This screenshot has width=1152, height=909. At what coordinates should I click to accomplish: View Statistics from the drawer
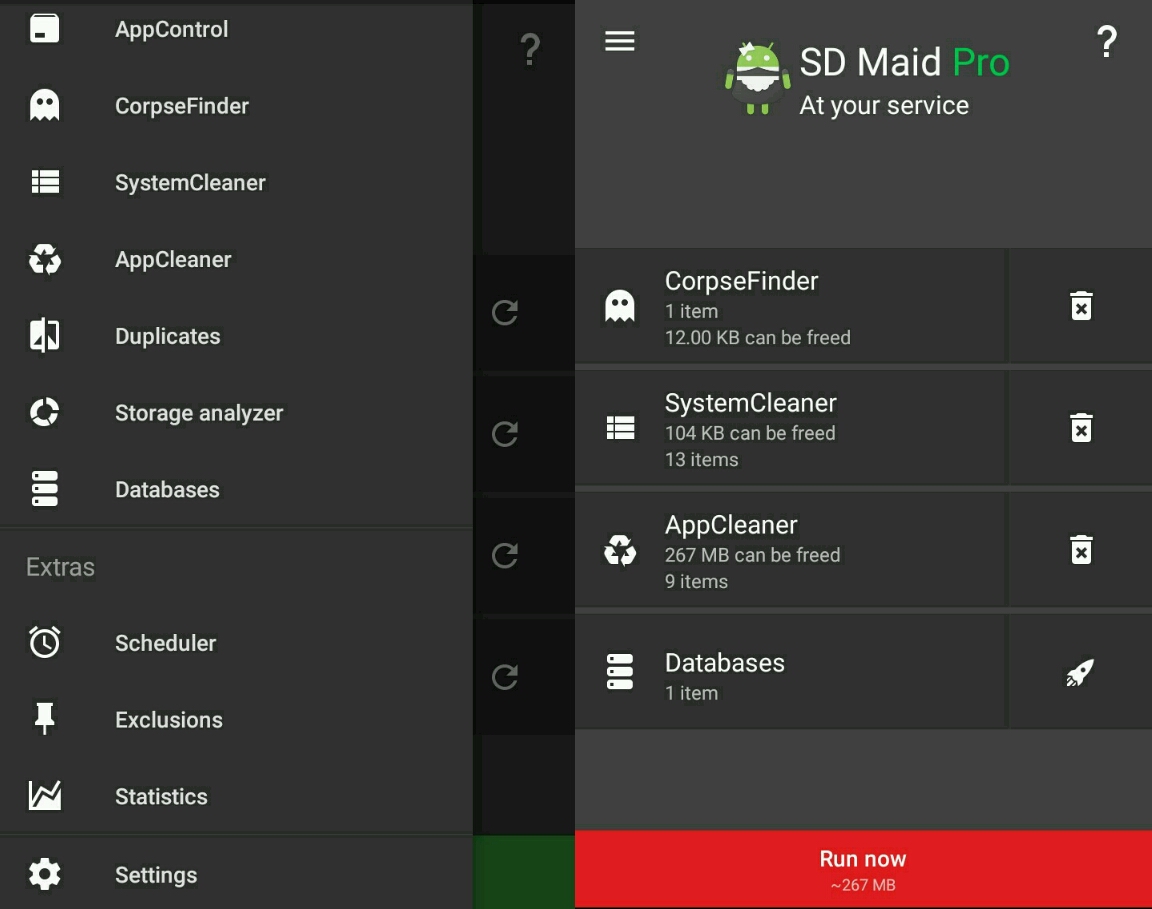(161, 797)
